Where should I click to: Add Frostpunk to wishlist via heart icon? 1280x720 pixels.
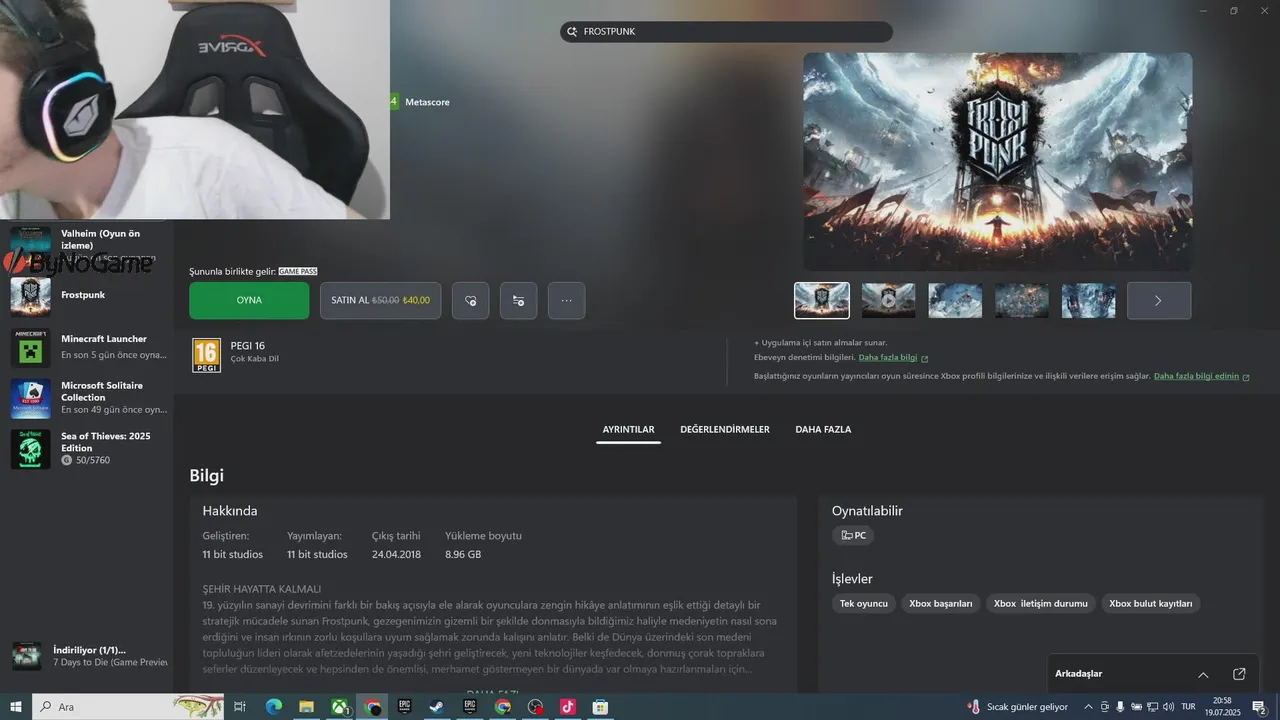coord(470,300)
